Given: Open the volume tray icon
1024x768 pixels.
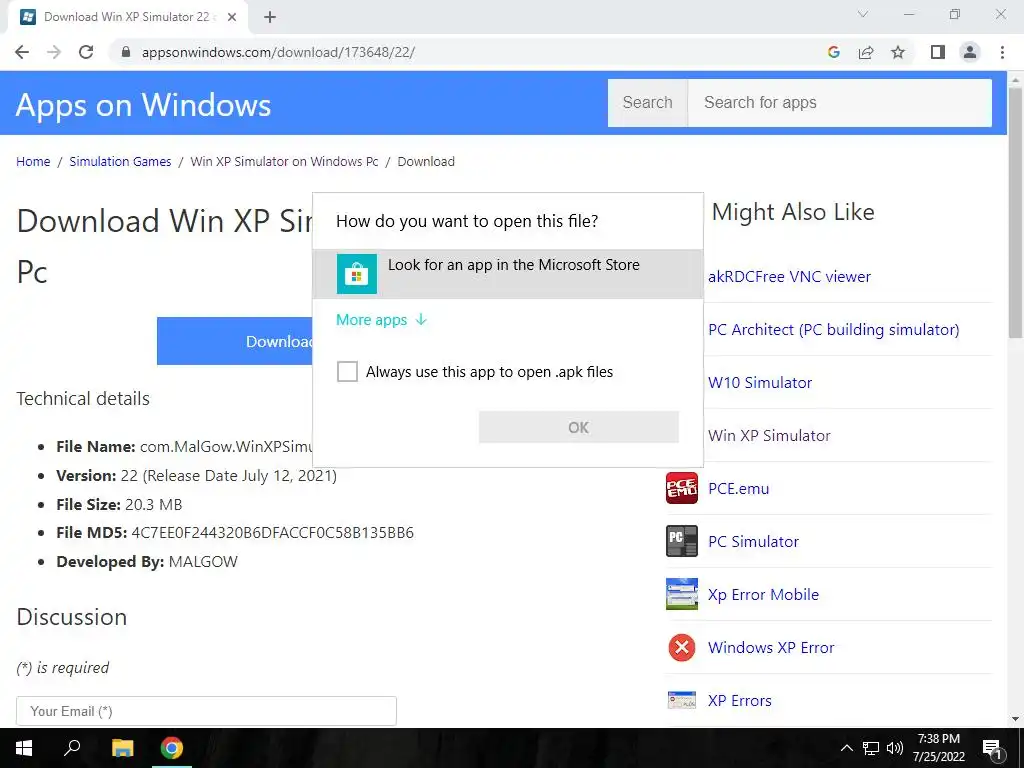Looking at the screenshot, I should coord(895,748).
